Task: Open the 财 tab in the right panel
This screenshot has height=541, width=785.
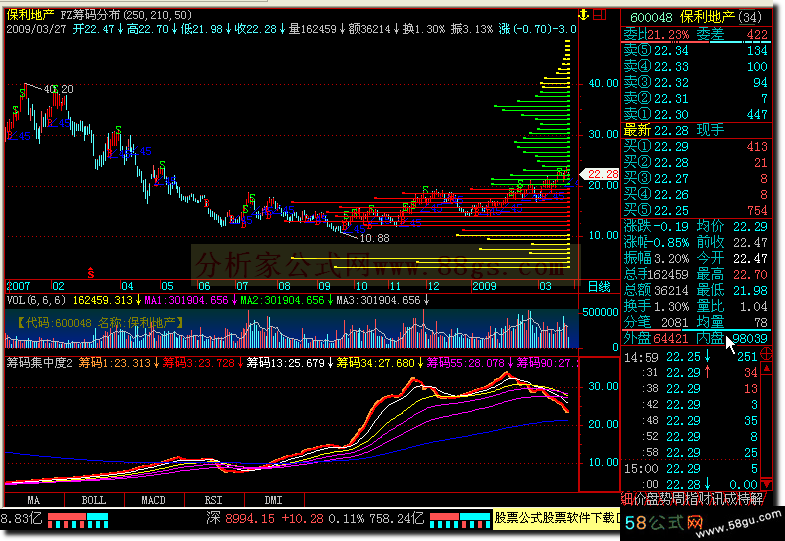Action: click(x=704, y=498)
